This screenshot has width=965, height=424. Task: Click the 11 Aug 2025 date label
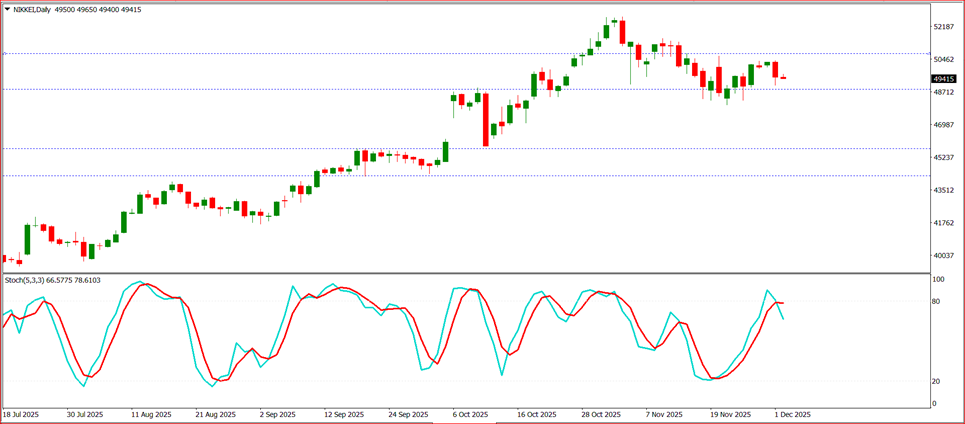pyautogui.click(x=151, y=413)
